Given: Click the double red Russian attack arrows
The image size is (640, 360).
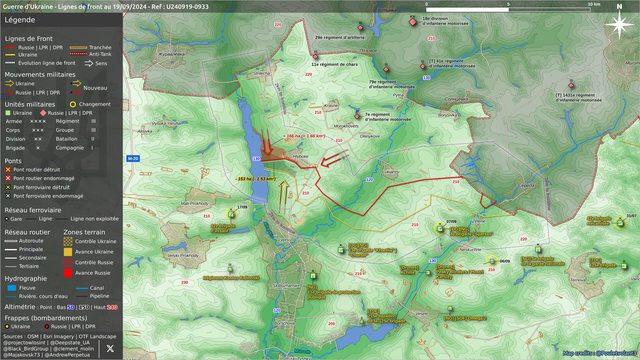Looking at the screenshot, I should (x=267, y=143).
